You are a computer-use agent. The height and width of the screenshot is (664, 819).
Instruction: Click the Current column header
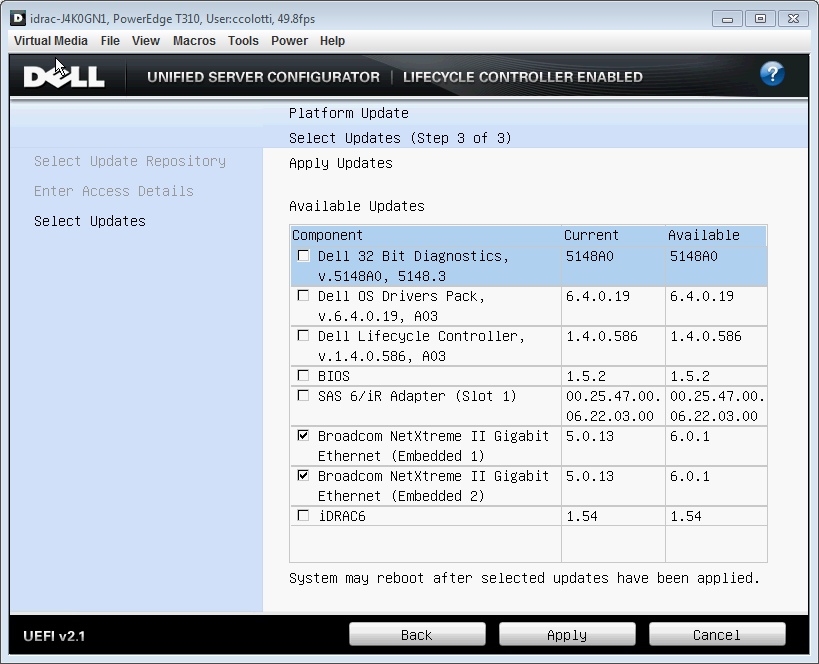(613, 235)
